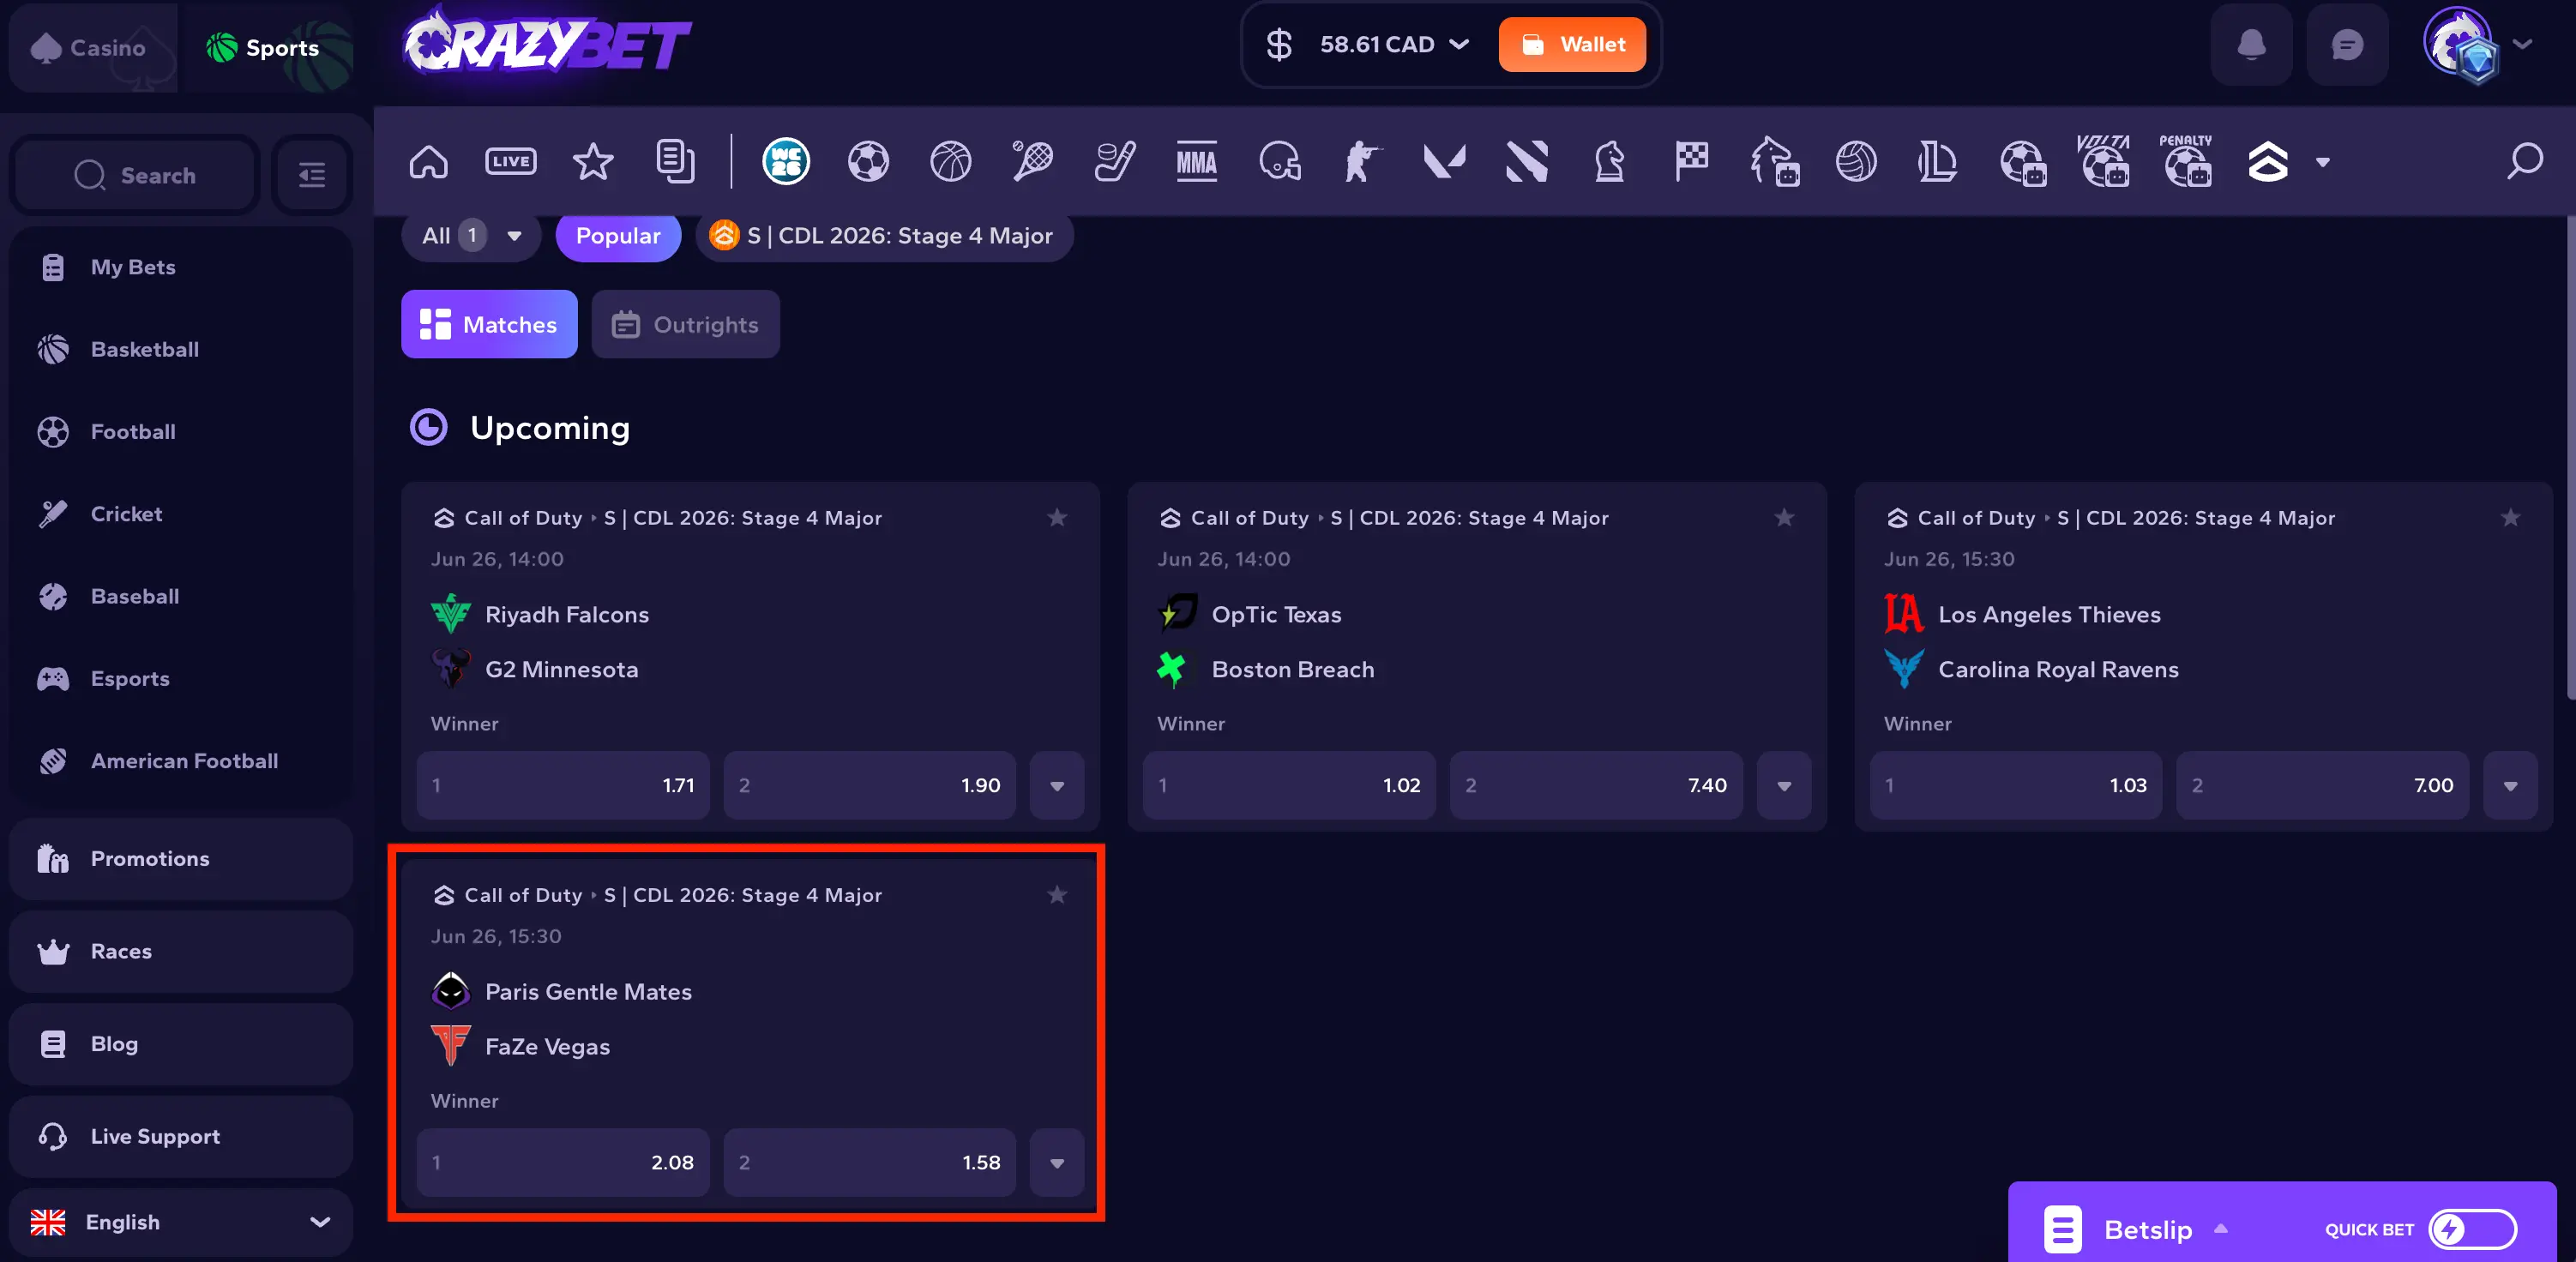
Task: Select the basketball sport icon
Action: [x=950, y=161]
